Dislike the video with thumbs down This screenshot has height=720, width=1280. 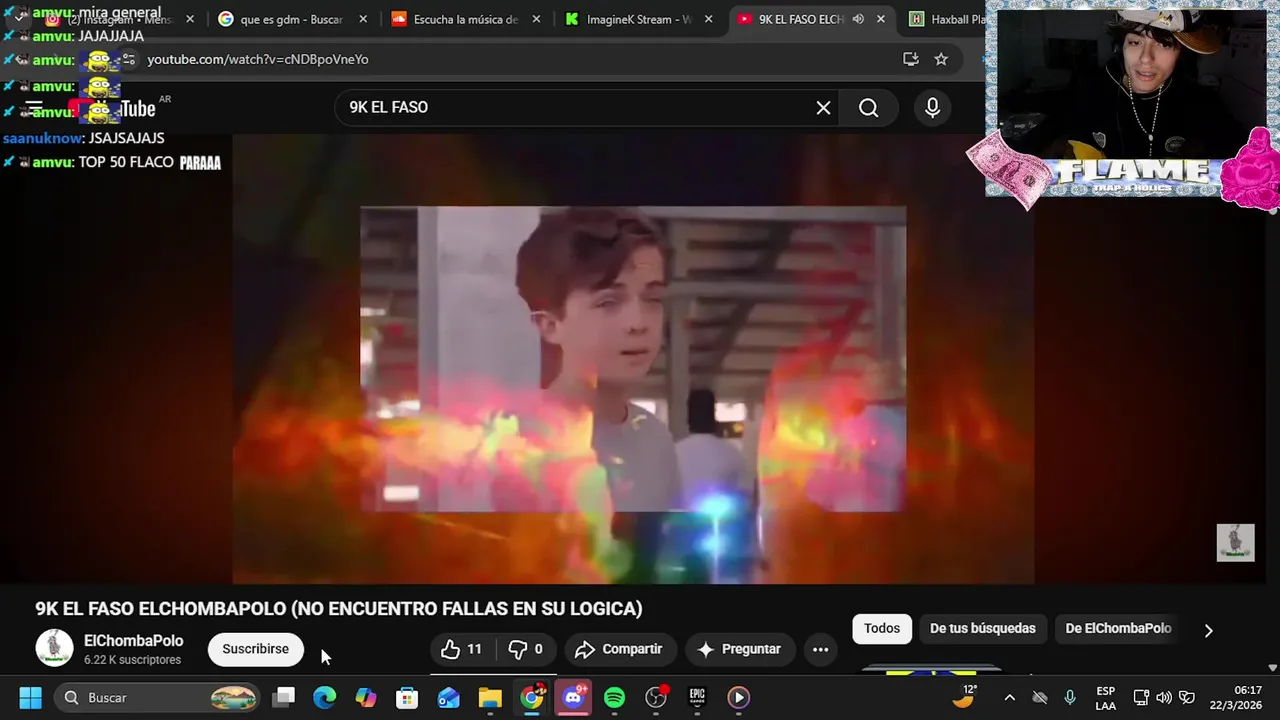[525, 649]
